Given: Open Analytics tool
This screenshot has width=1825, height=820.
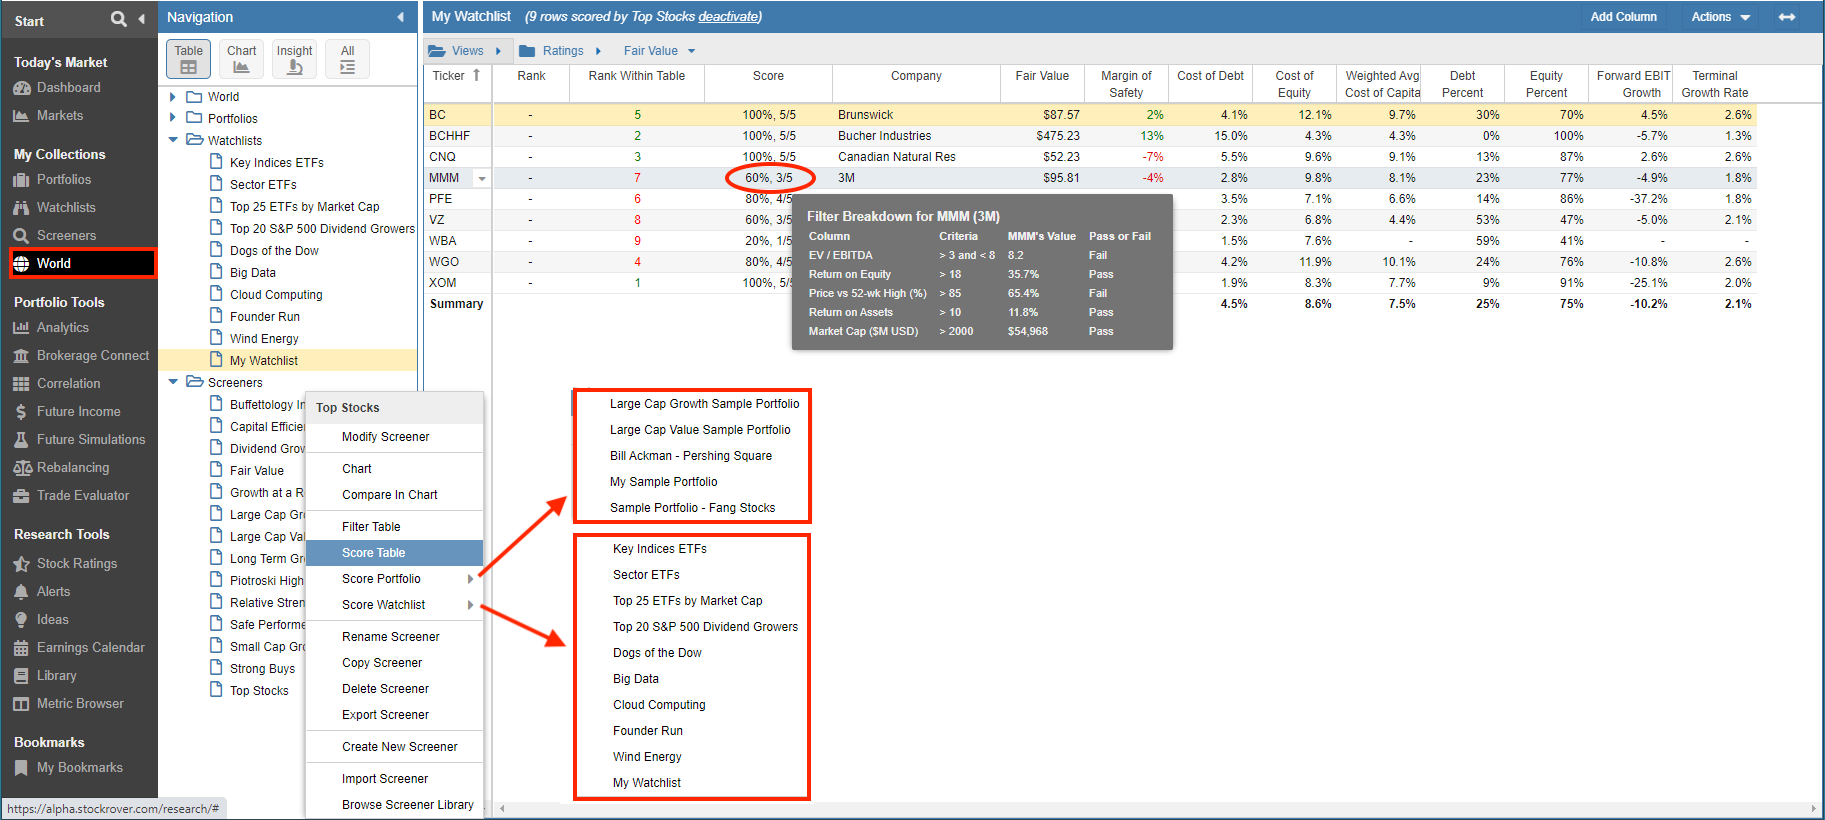Looking at the screenshot, I should [x=62, y=328].
